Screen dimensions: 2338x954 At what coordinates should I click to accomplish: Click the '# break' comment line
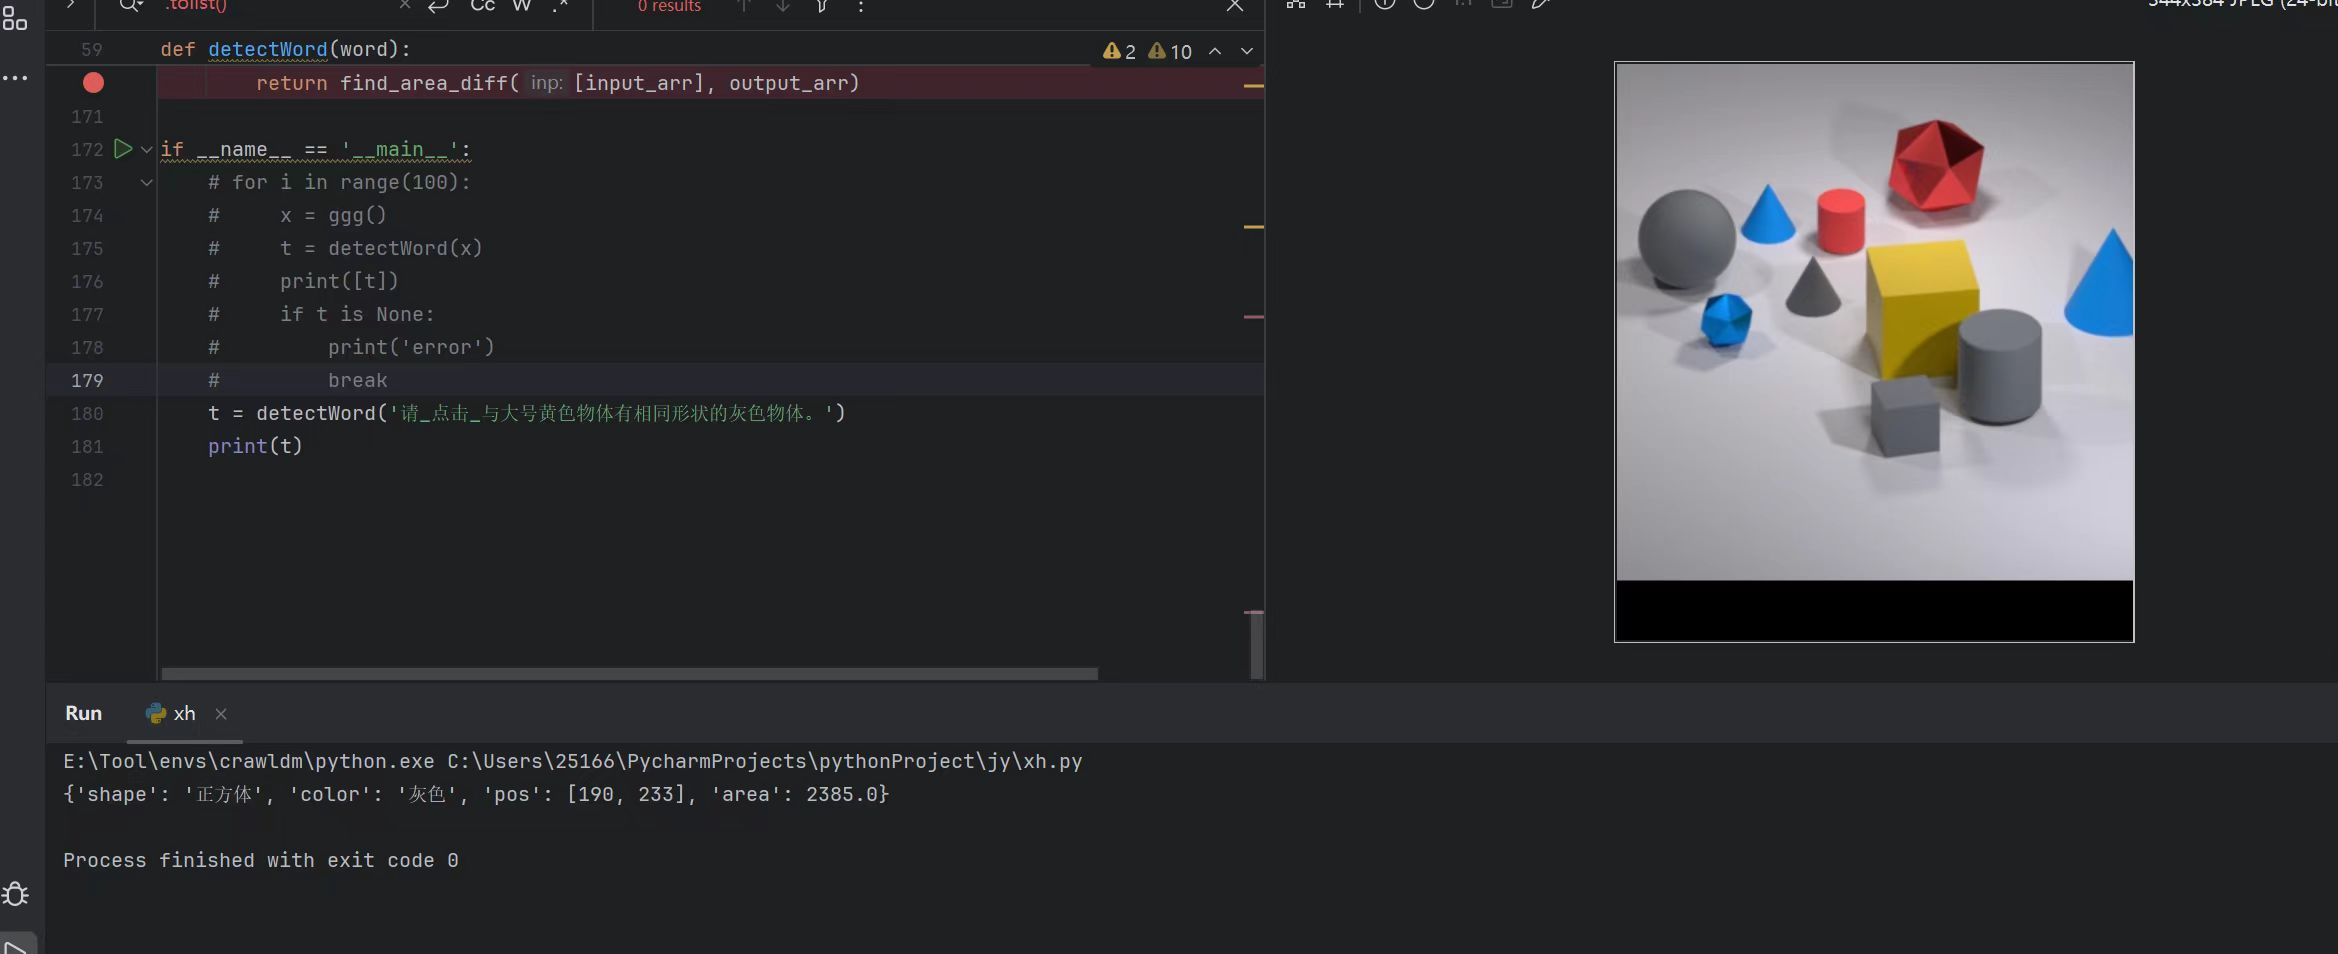(298, 380)
